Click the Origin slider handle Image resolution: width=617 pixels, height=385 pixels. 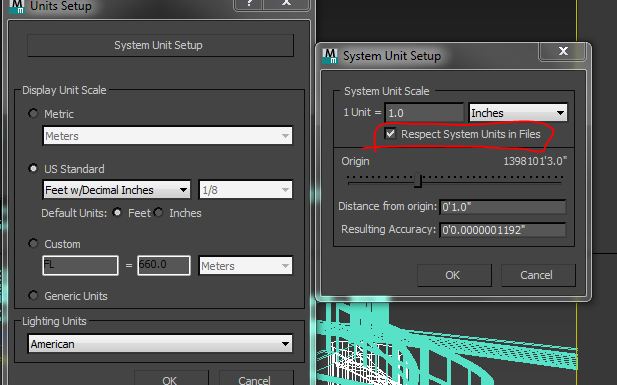point(419,181)
